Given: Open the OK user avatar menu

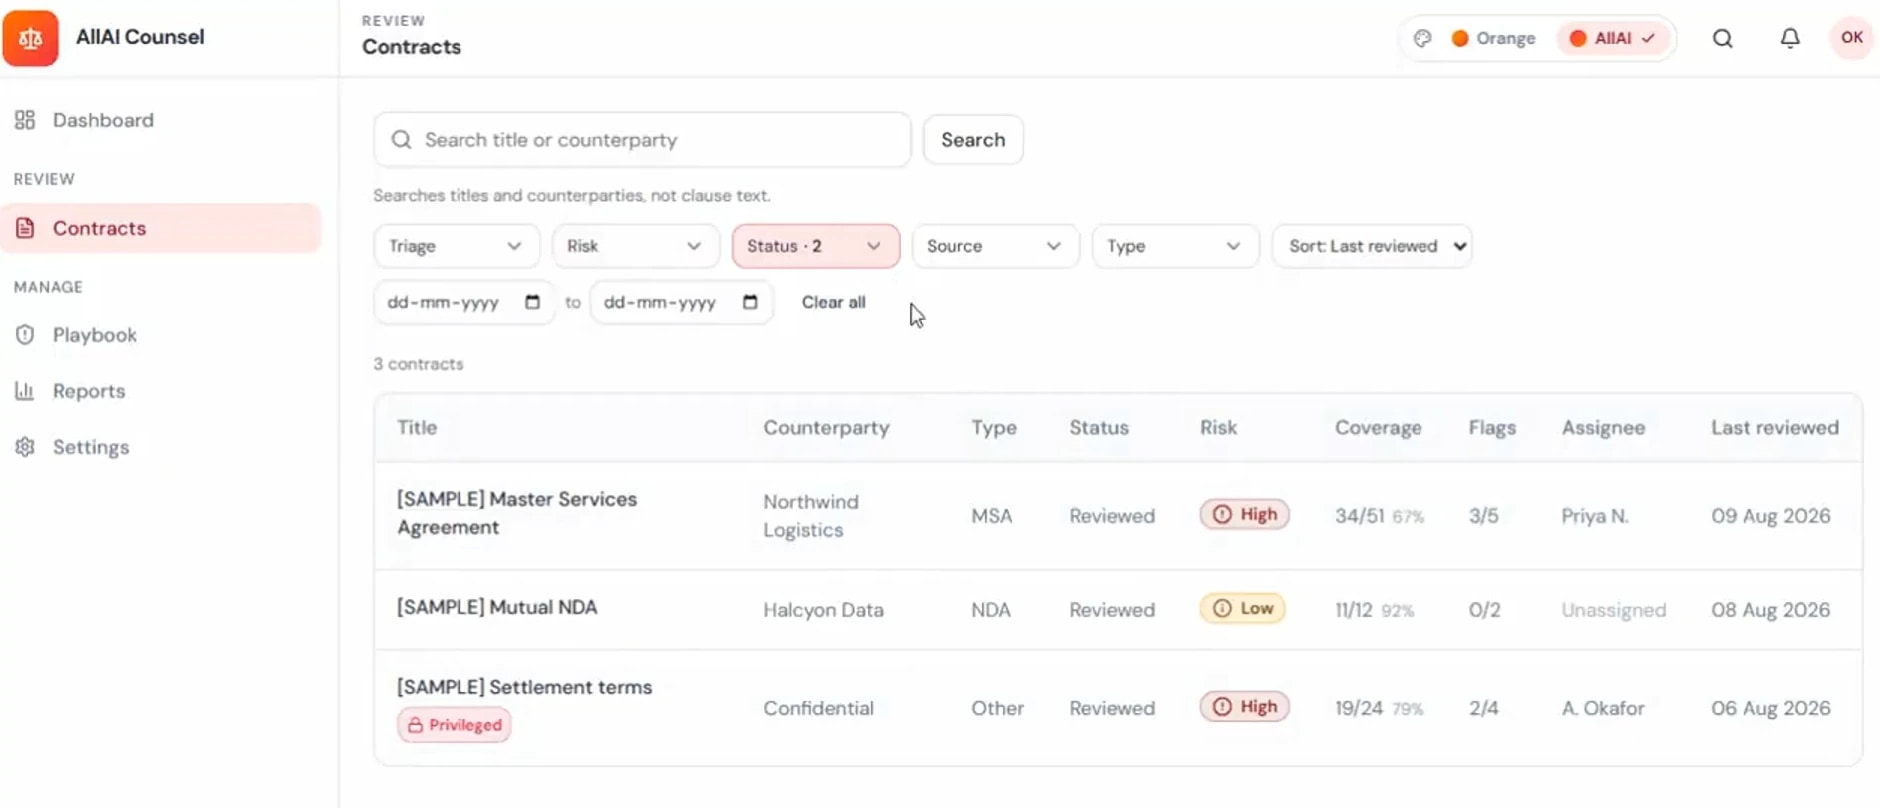Looking at the screenshot, I should [x=1851, y=38].
